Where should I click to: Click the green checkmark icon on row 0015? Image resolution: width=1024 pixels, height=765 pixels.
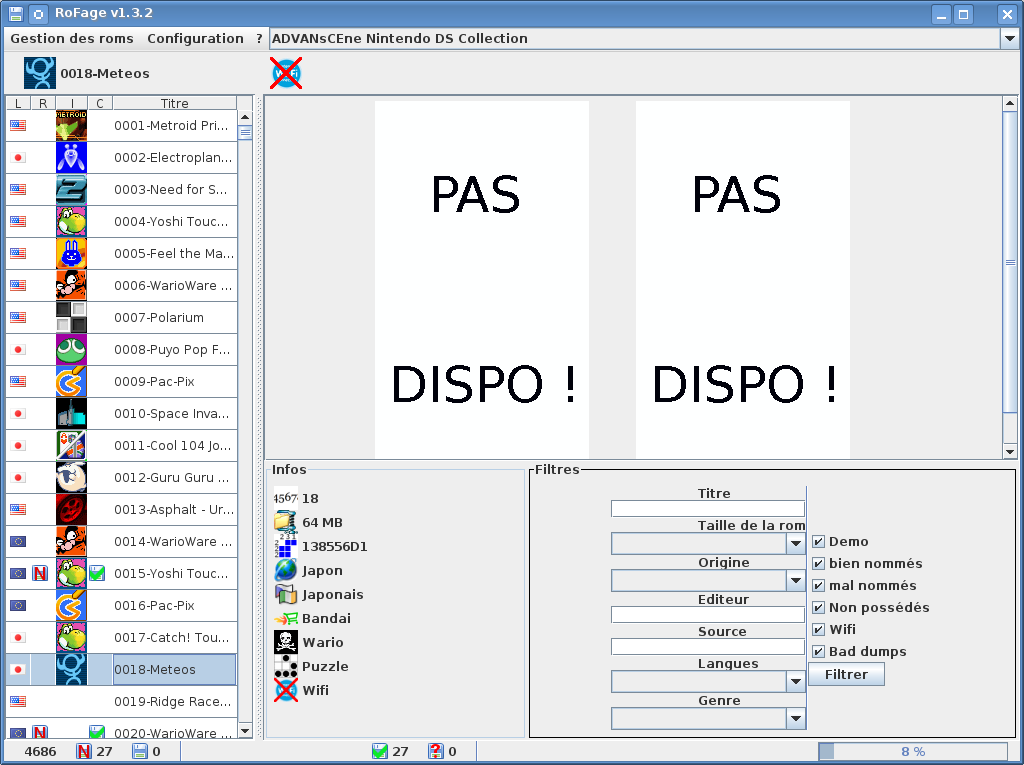(97, 574)
